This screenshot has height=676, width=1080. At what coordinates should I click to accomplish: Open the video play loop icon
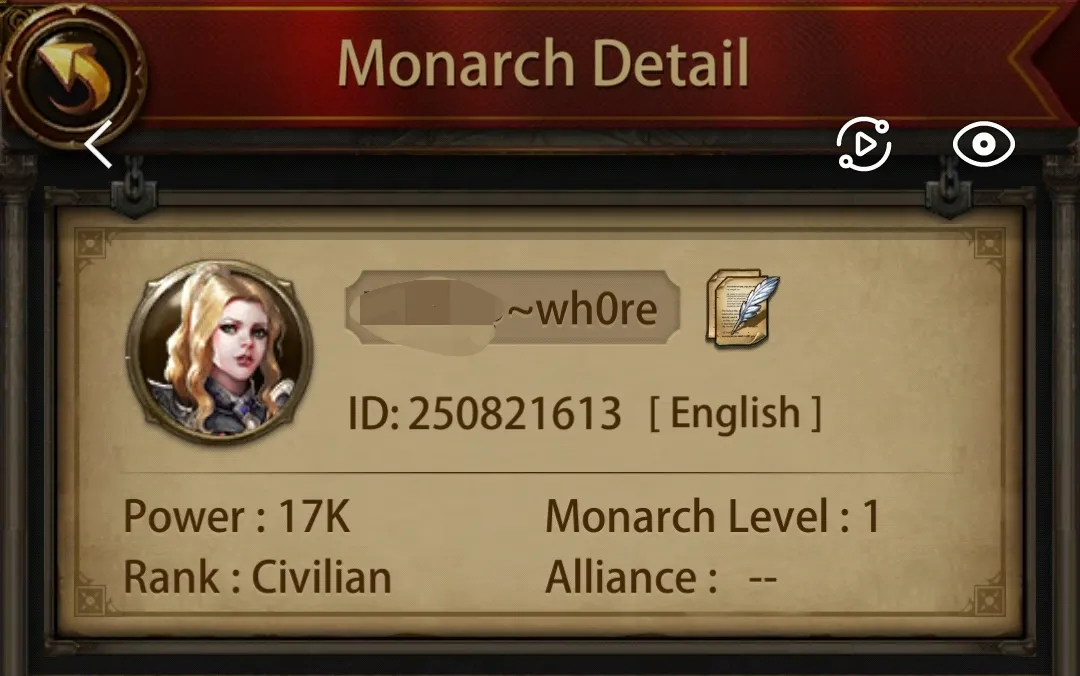tap(863, 144)
